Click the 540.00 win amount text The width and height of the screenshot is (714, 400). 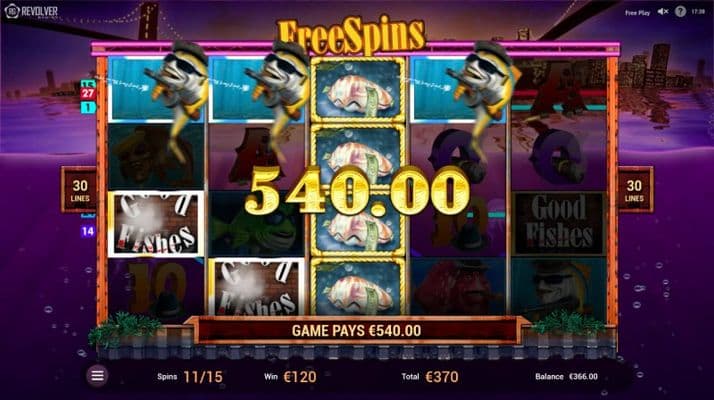click(357, 190)
